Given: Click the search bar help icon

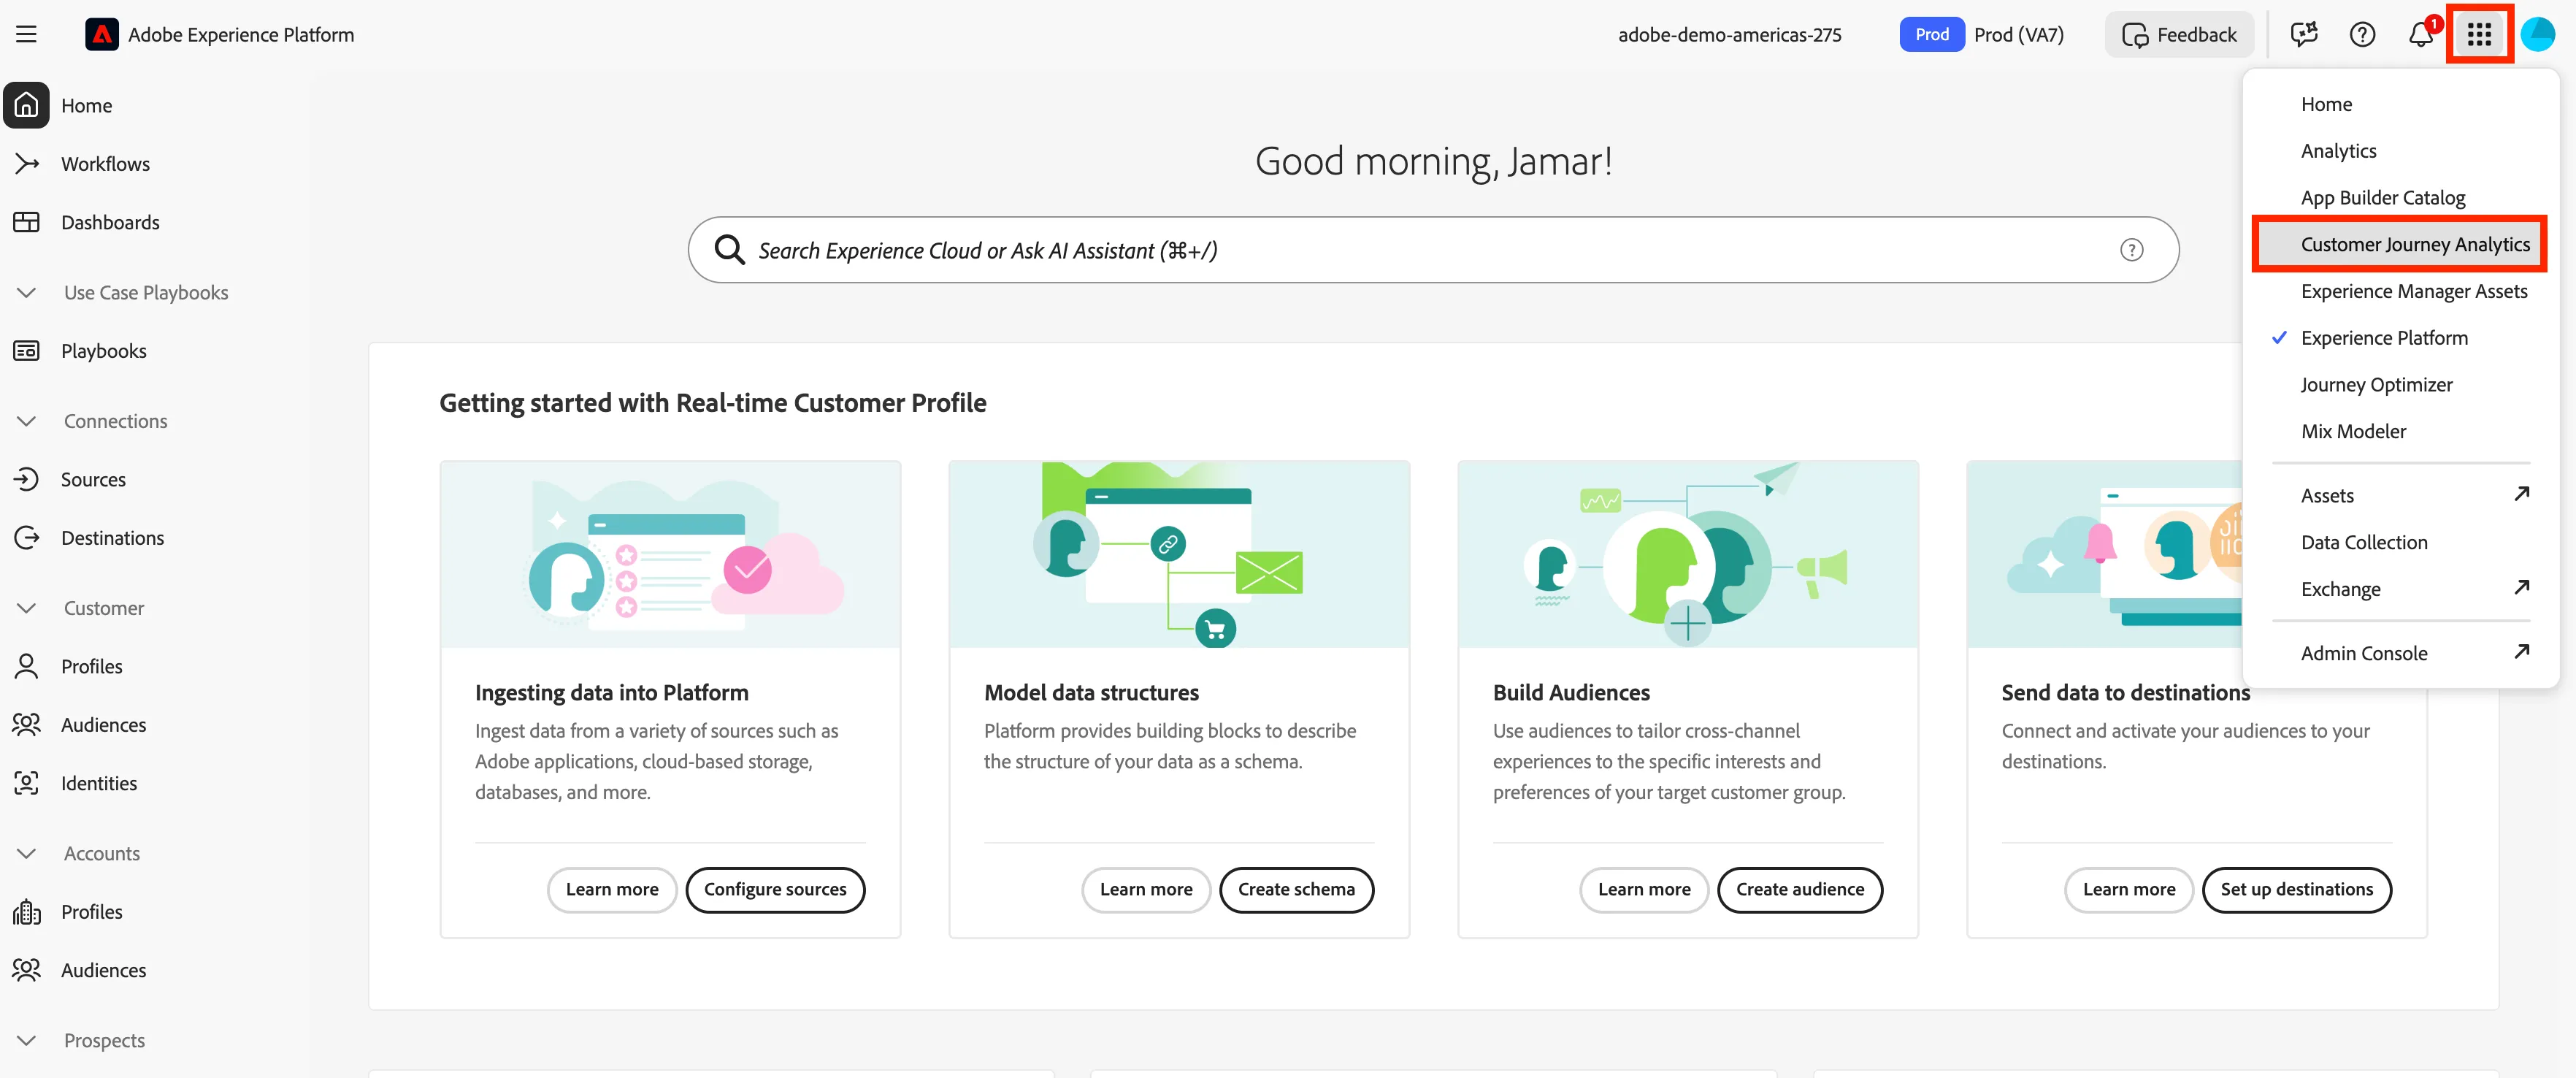Looking at the screenshot, I should click(2132, 250).
